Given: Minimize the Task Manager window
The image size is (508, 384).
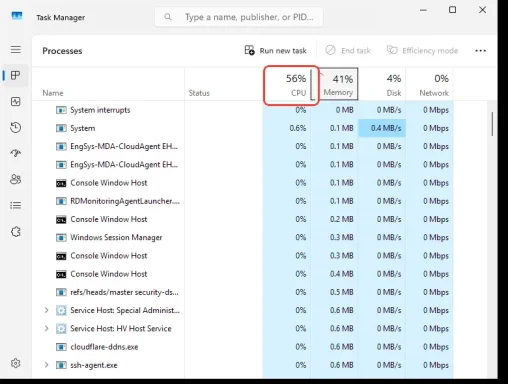Looking at the screenshot, I should click(x=423, y=10).
